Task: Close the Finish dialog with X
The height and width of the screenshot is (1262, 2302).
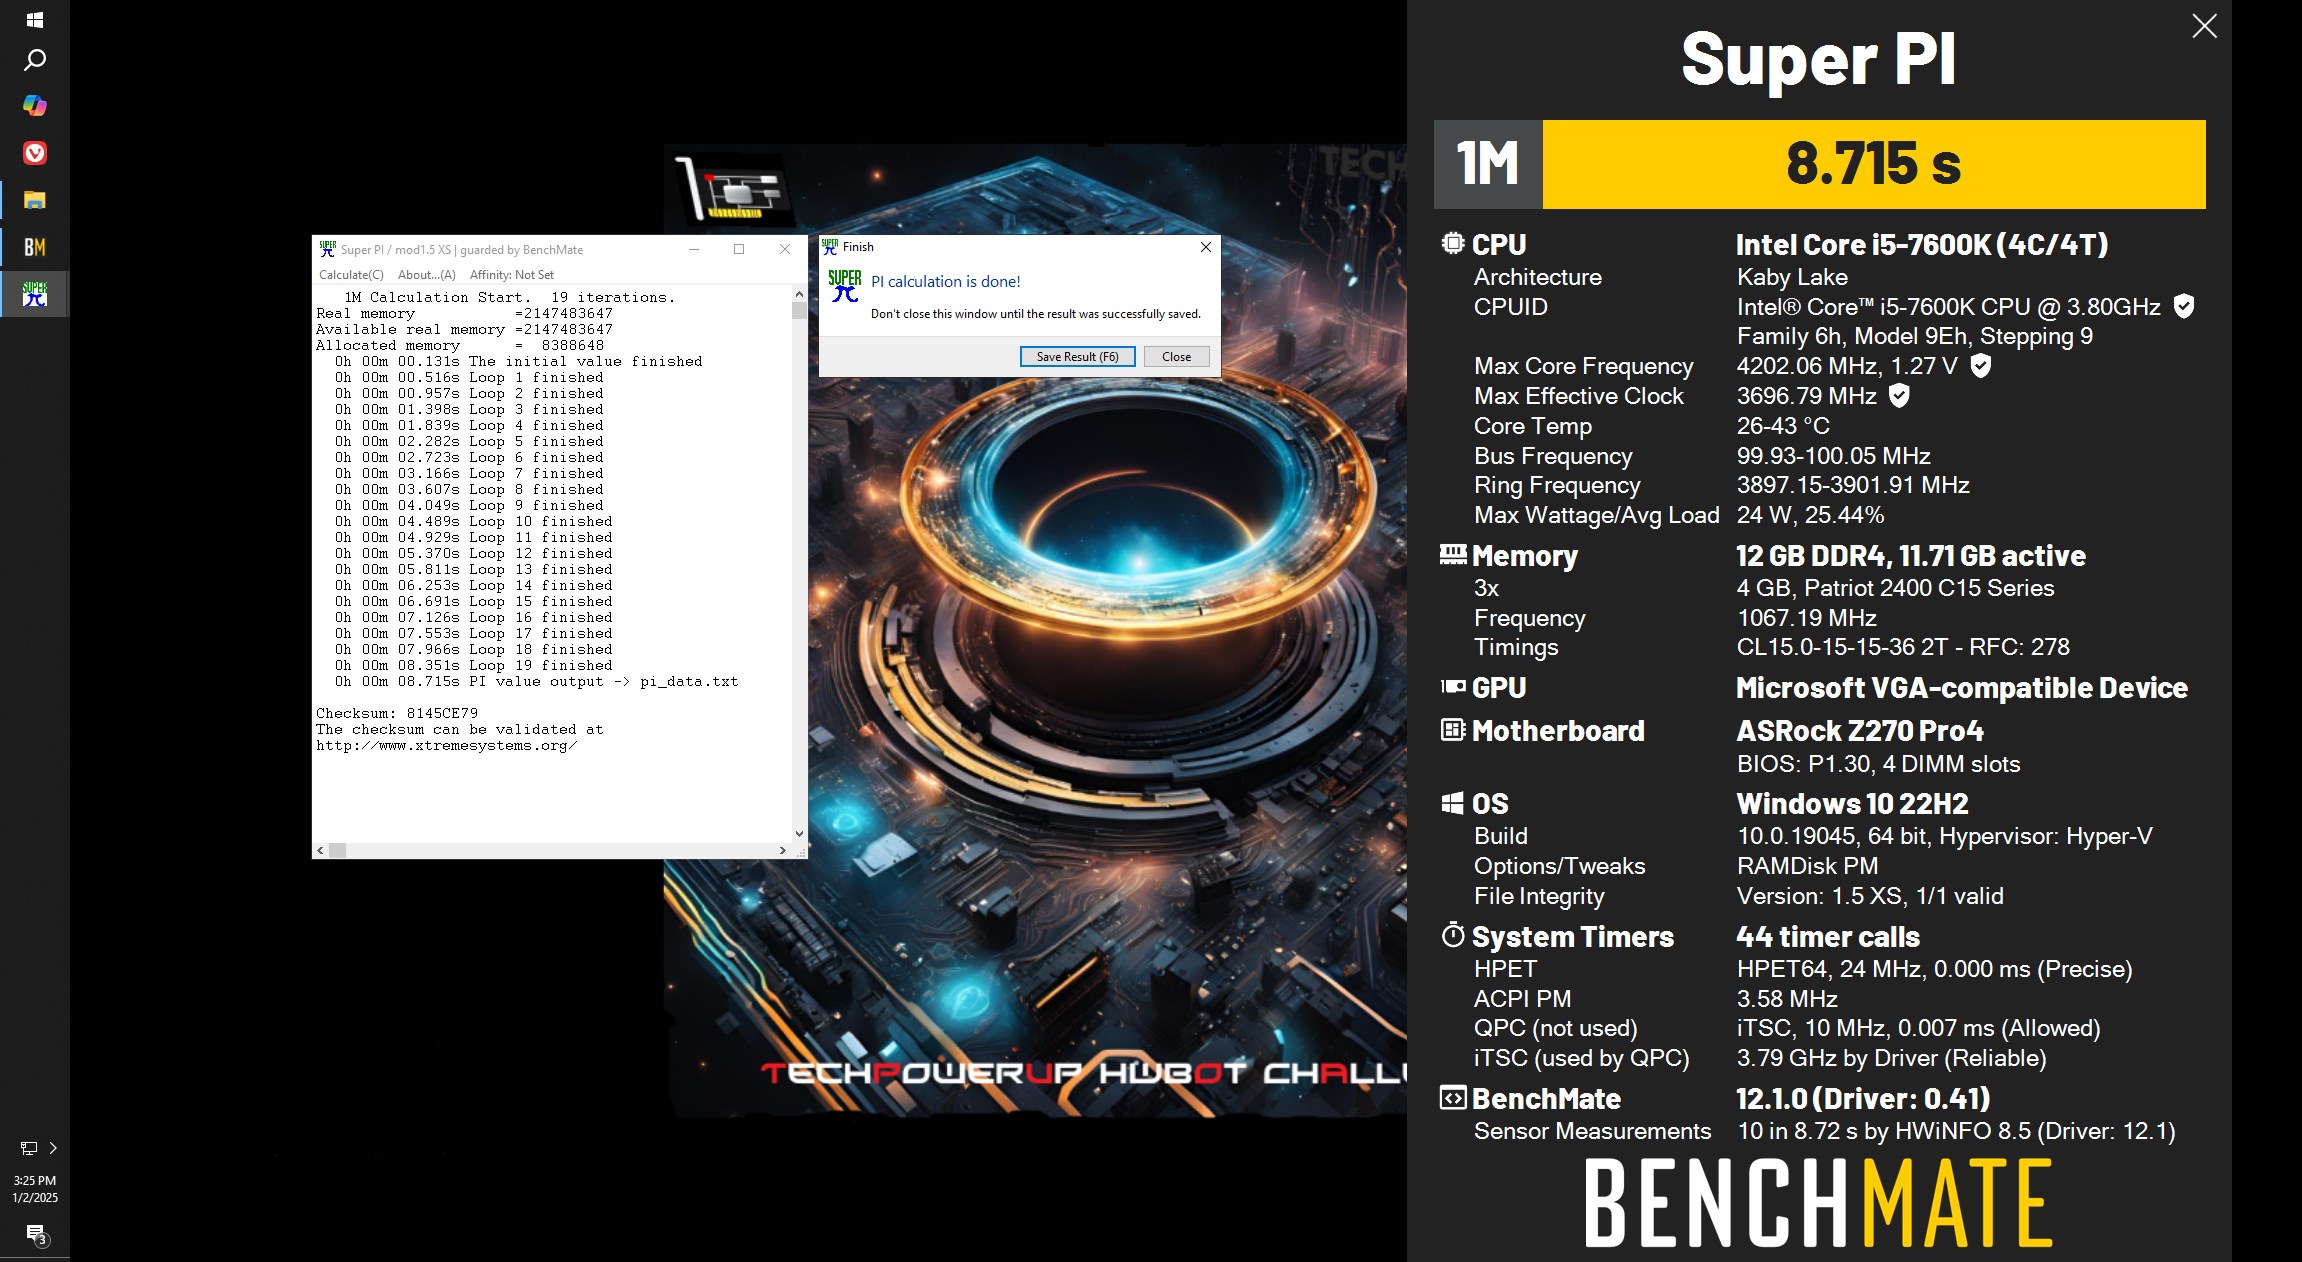Action: (x=1205, y=247)
